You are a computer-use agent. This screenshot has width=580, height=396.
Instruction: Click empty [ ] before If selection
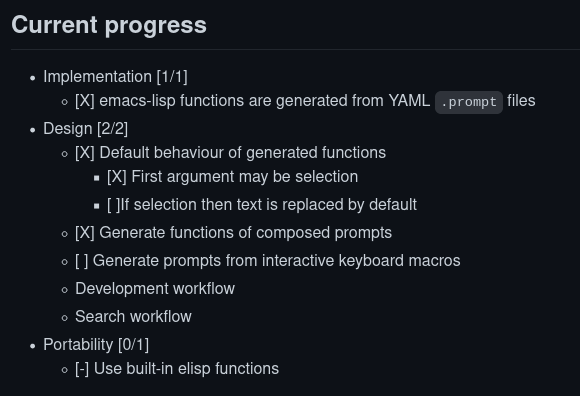pyautogui.click(x=114, y=205)
